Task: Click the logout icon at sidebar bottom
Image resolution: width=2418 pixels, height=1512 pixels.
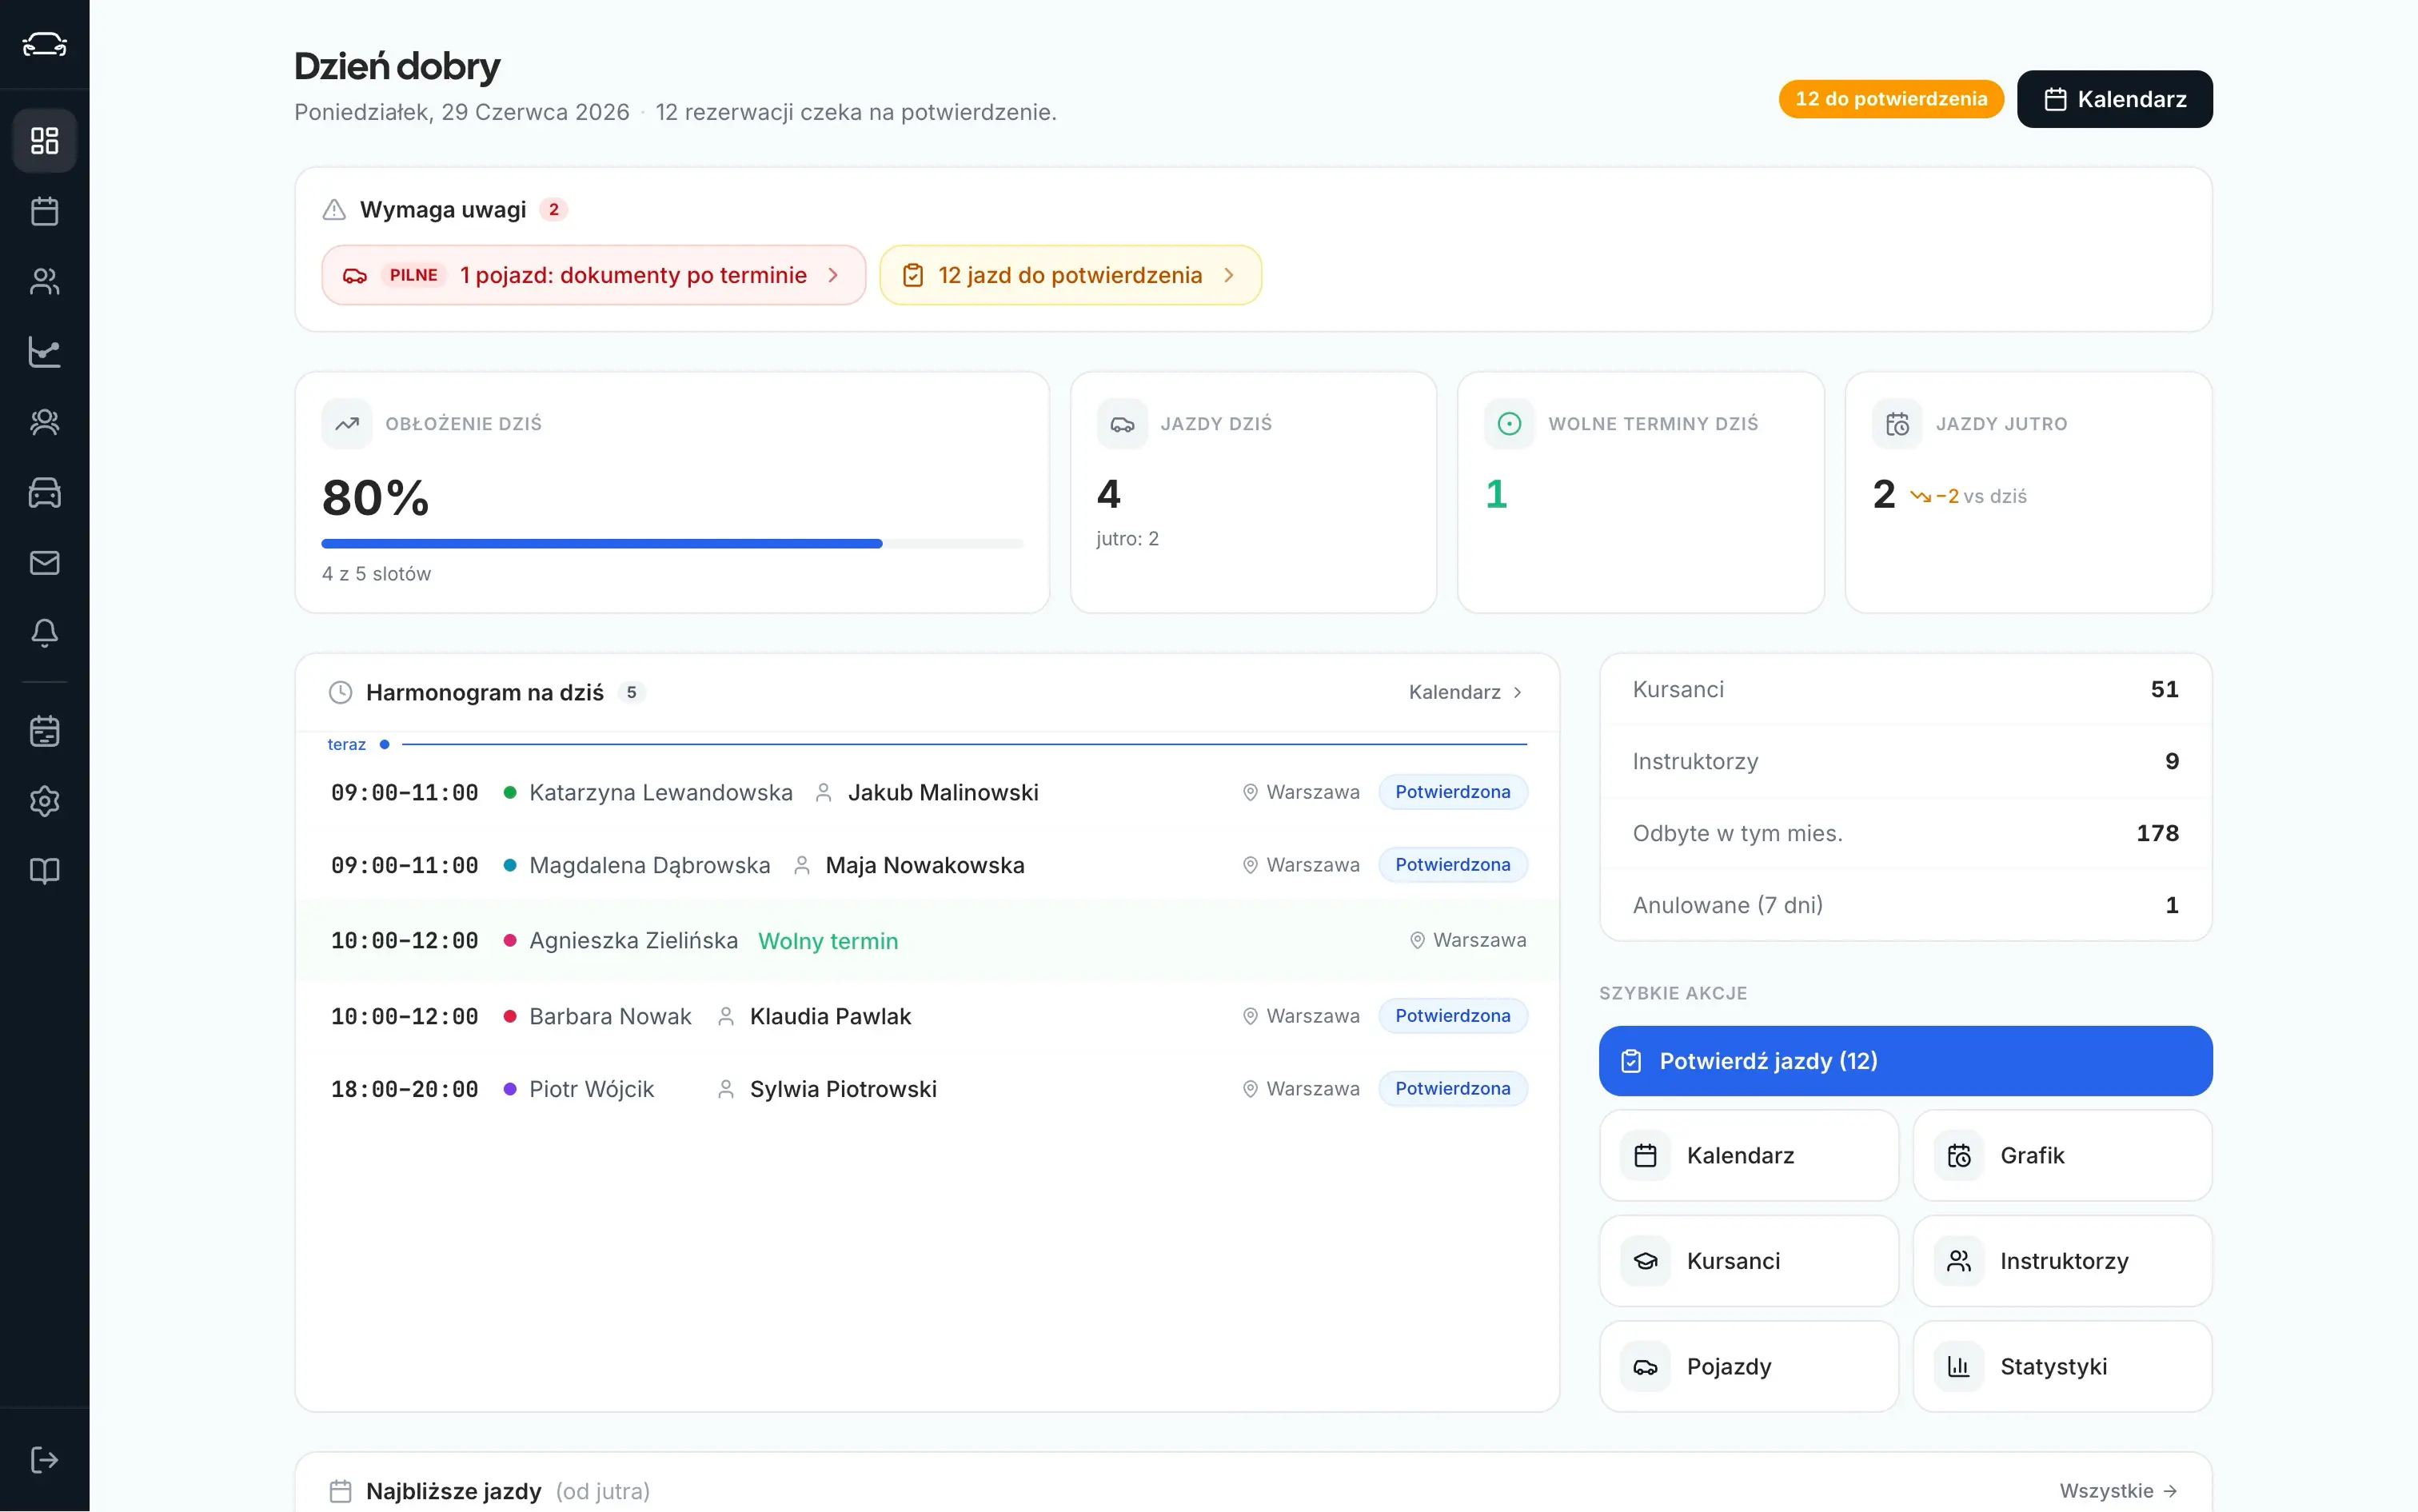Action: pyautogui.click(x=44, y=1460)
